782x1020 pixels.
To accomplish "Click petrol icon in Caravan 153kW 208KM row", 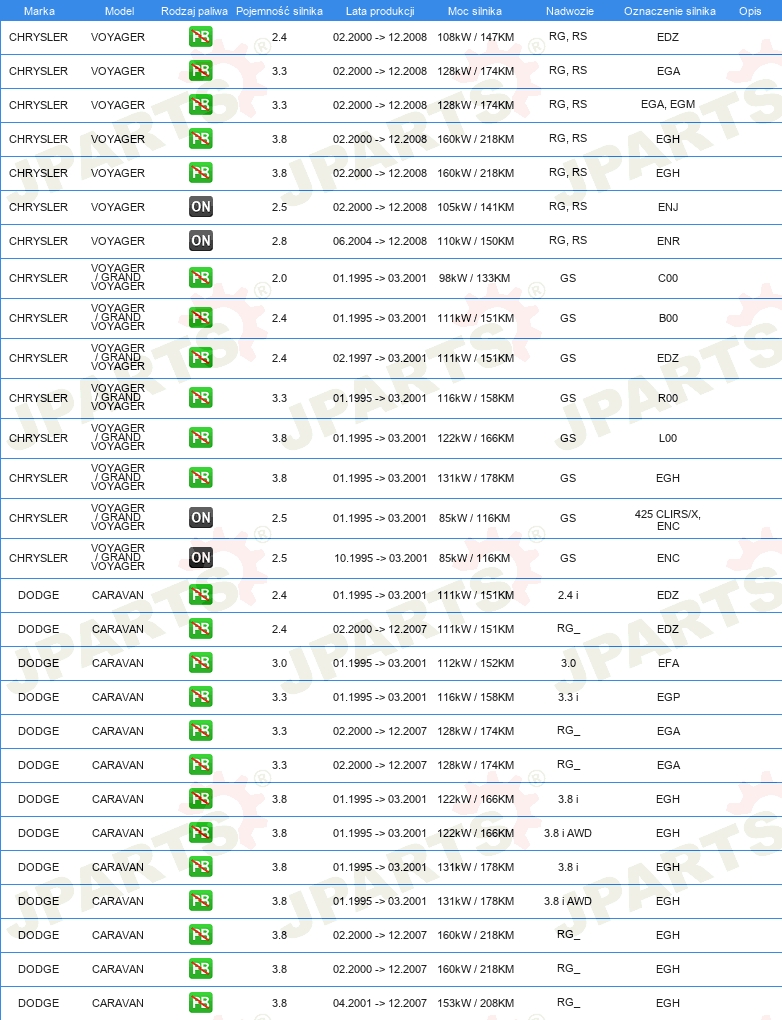I will tap(200, 1002).
